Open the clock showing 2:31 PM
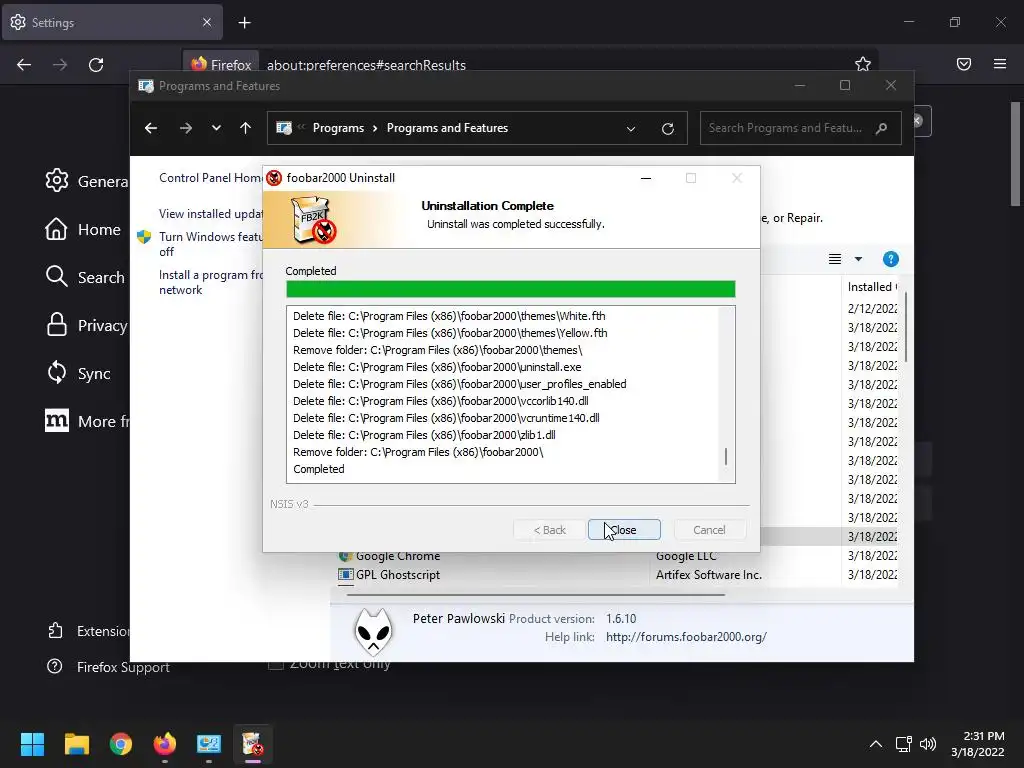 tap(978, 744)
